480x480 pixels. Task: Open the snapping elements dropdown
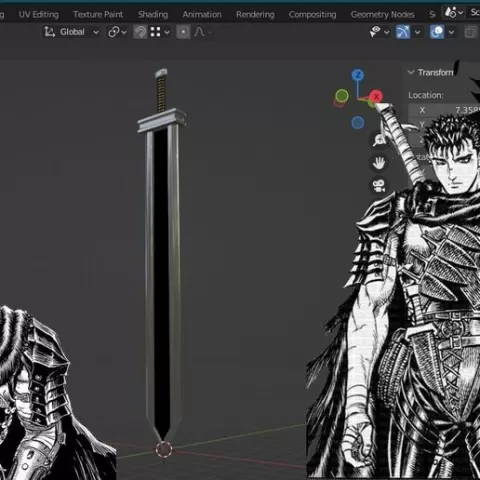click(x=160, y=32)
